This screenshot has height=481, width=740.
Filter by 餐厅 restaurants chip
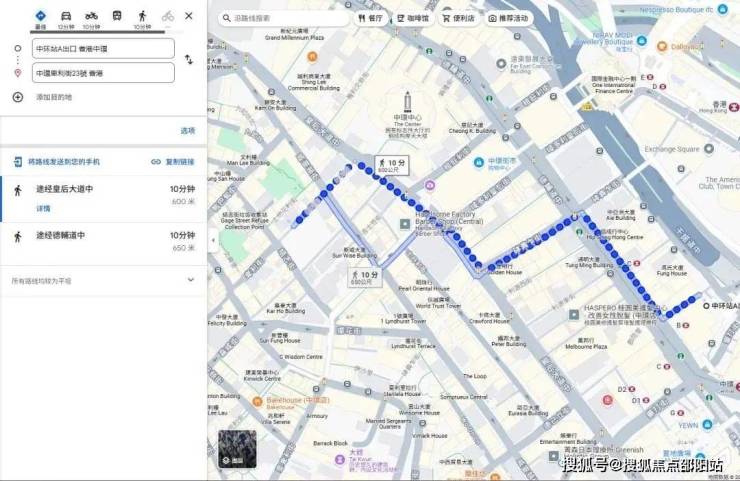coord(370,18)
